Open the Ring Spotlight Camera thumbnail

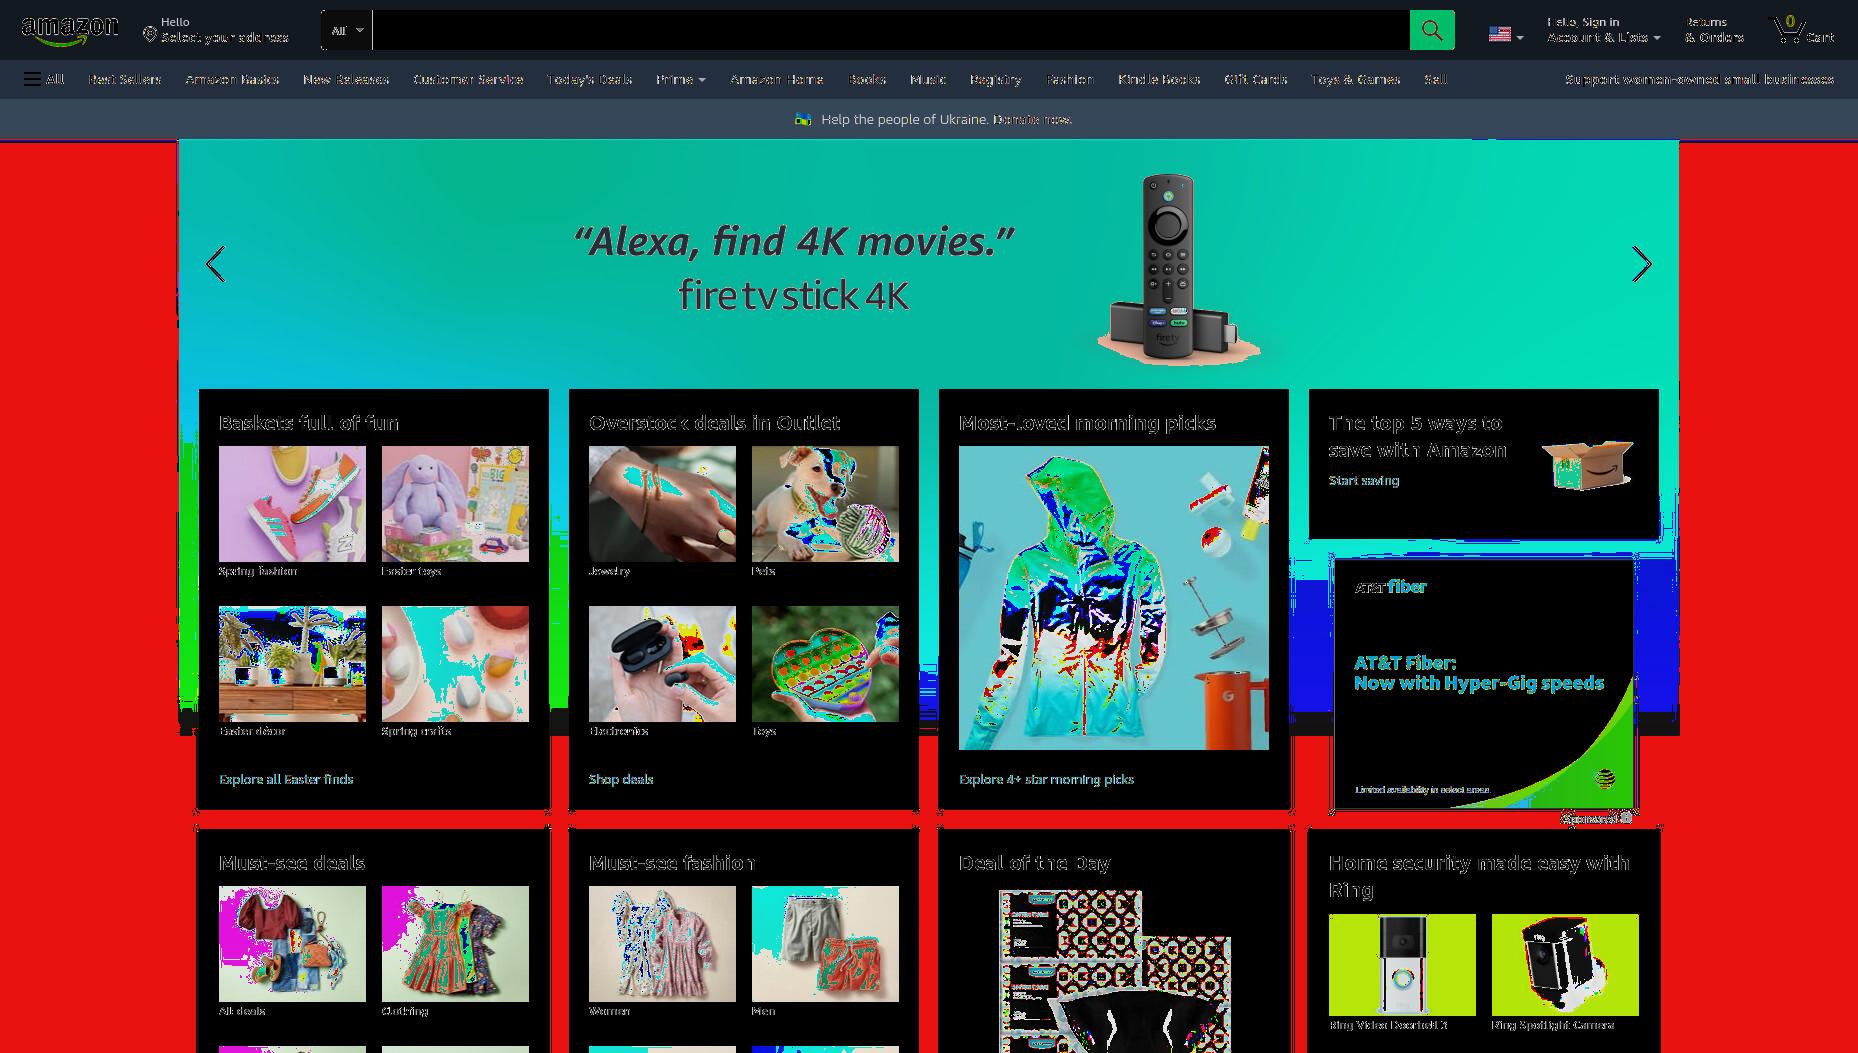pos(1565,965)
